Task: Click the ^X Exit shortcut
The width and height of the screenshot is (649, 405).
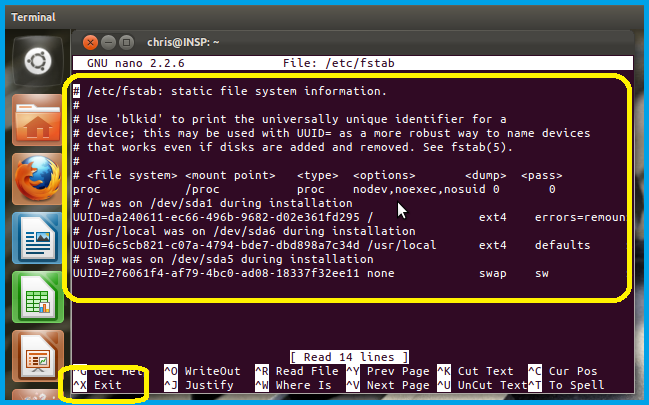Action: (97, 385)
